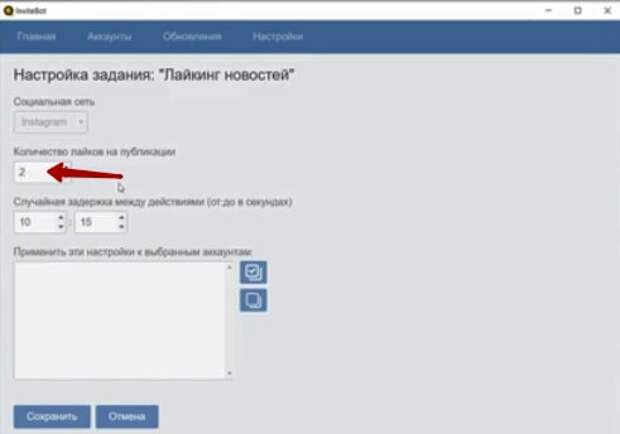Decrease the maximum delay value of 15
Screen dimensions: 620x434
pyautogui.click(x=122, y=227)
